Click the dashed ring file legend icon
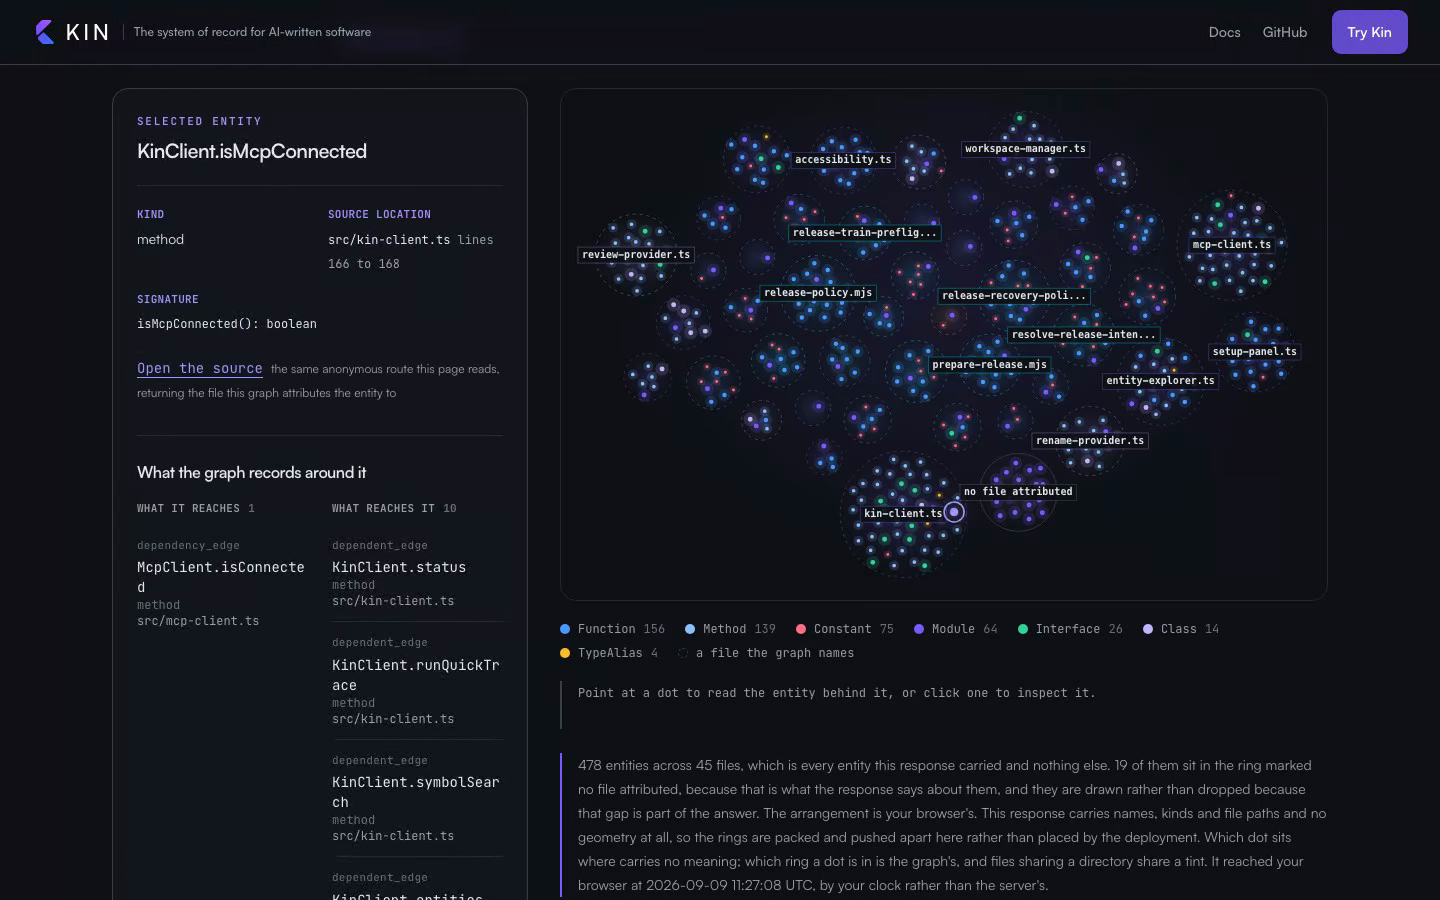 683,653
